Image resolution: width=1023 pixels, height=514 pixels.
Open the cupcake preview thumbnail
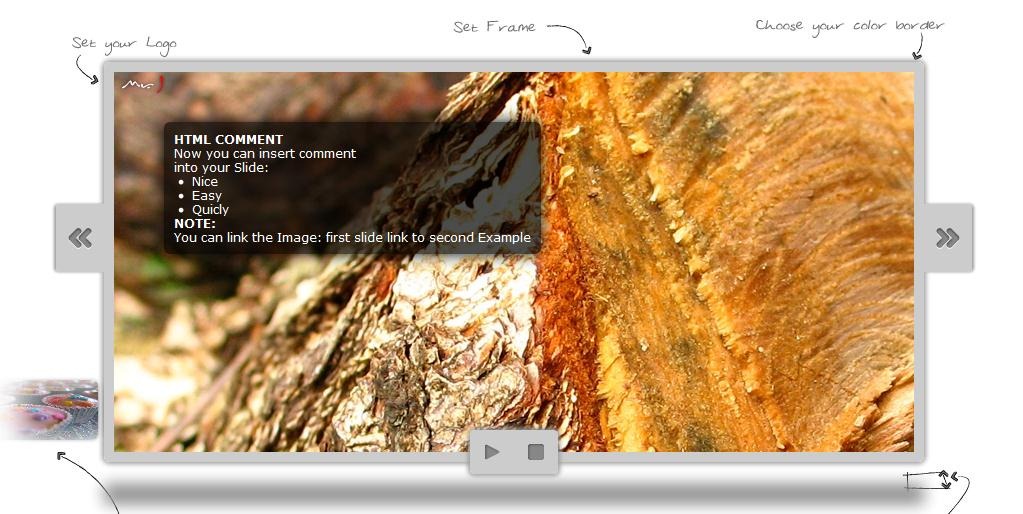pos(50,409)
